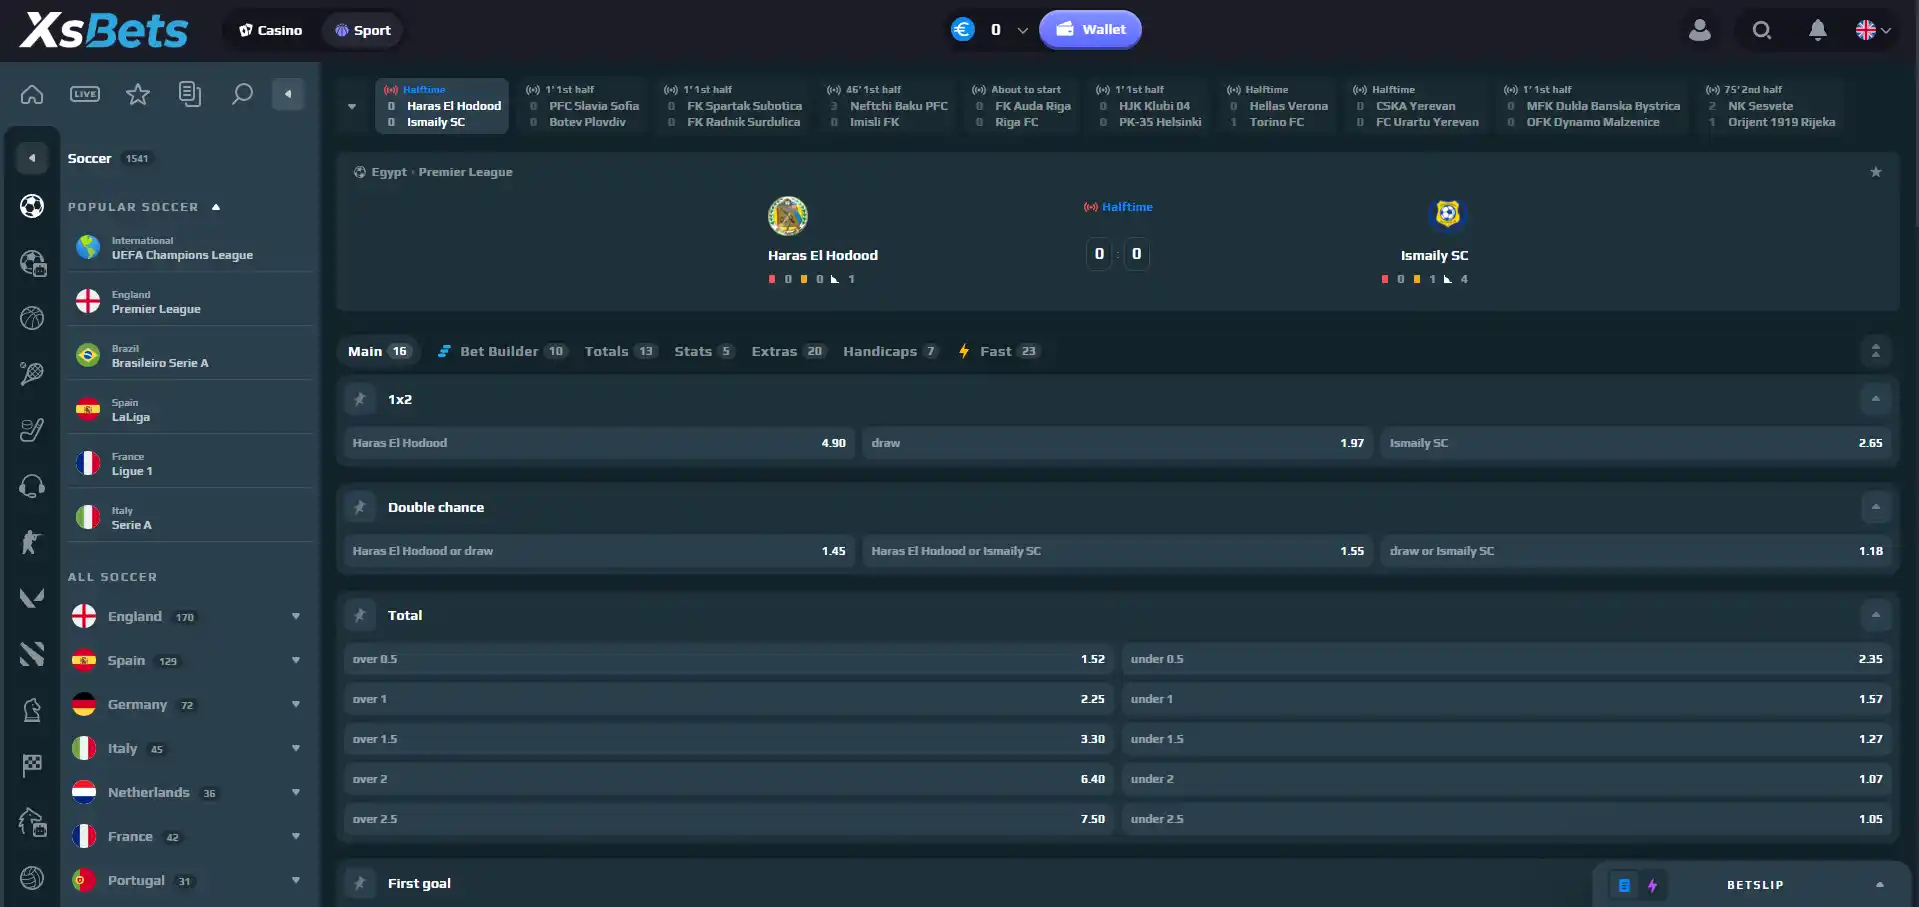This screenshot has height=907, width=1919.
Task: Open language selector with UK flag
Action: pyautogui.click(x=1873, y=30)
